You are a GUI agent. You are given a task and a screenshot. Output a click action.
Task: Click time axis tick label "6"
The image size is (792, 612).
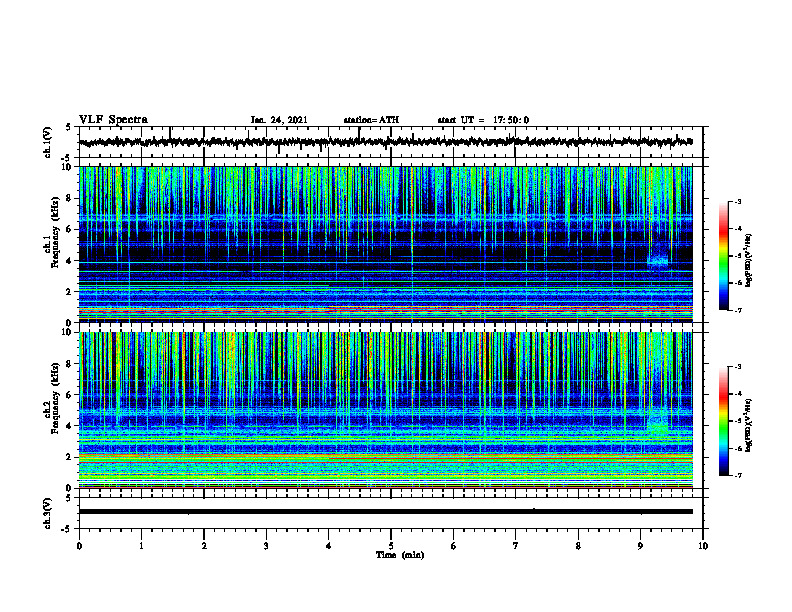454,546
